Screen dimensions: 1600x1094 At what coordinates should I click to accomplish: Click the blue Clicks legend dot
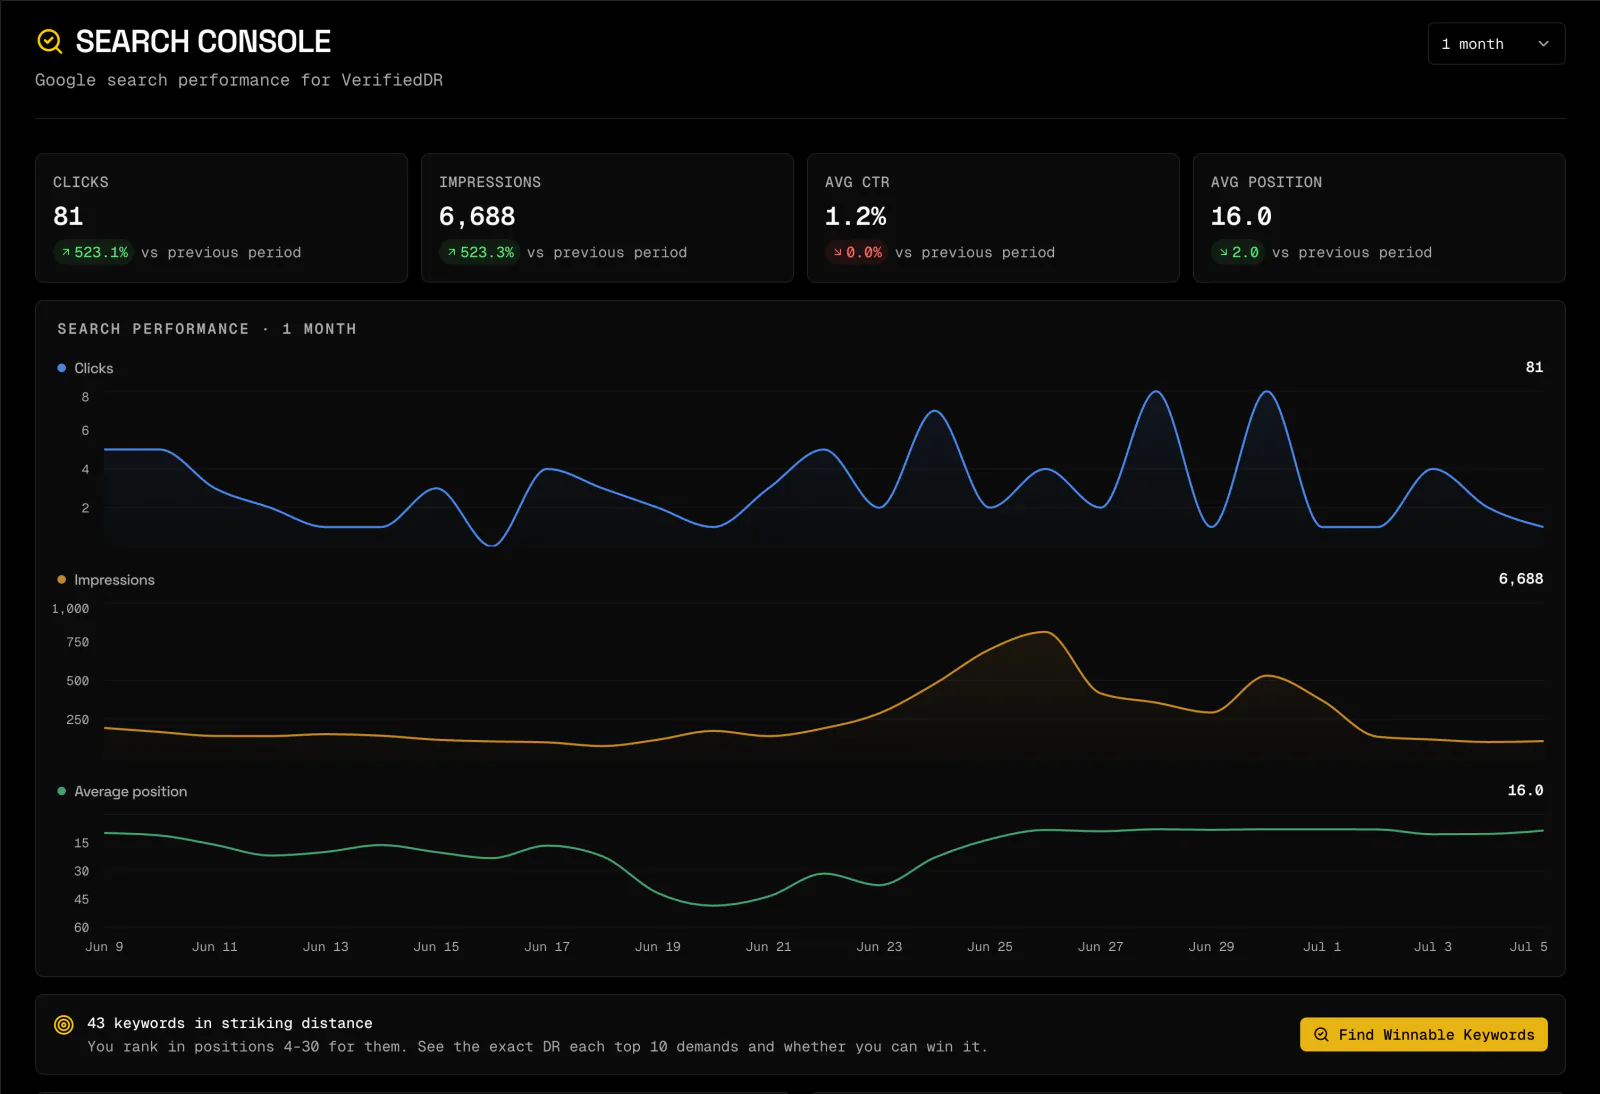(x=62, y=368)
